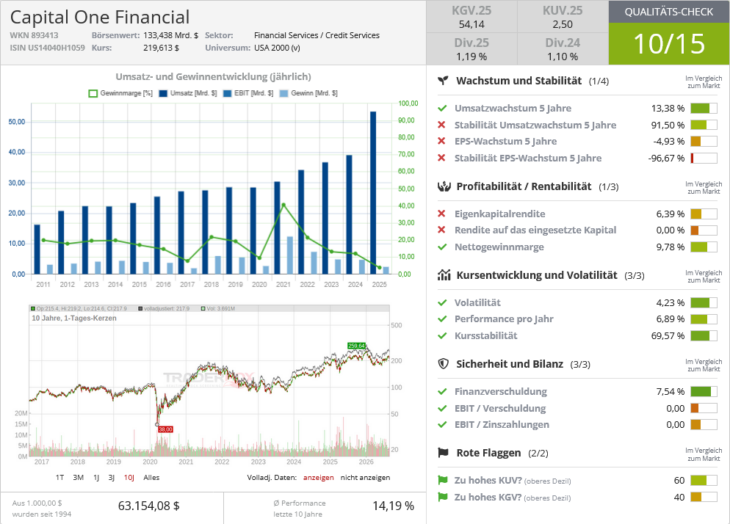Click the QUALITÄTS-CHECK 10/15 score box

pos(669,33)
